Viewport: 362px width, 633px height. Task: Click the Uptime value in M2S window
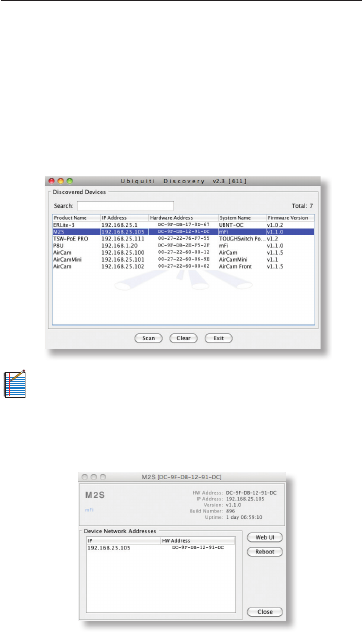pos(244,517)
